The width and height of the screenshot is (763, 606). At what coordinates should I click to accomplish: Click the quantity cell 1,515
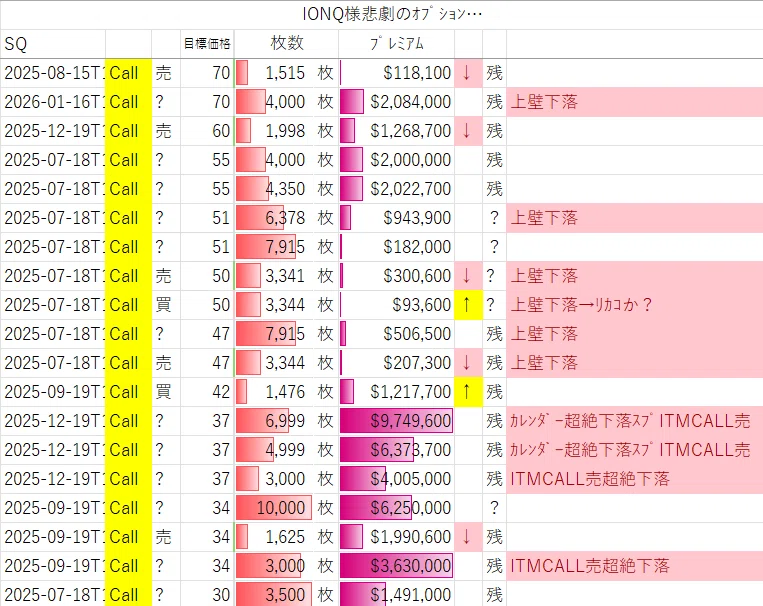(274, 73)
